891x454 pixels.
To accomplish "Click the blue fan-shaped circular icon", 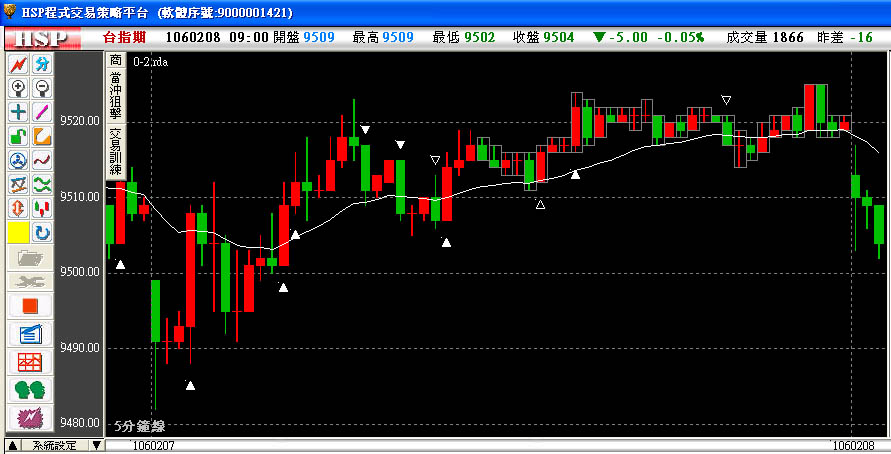I will tap(19, 161).
